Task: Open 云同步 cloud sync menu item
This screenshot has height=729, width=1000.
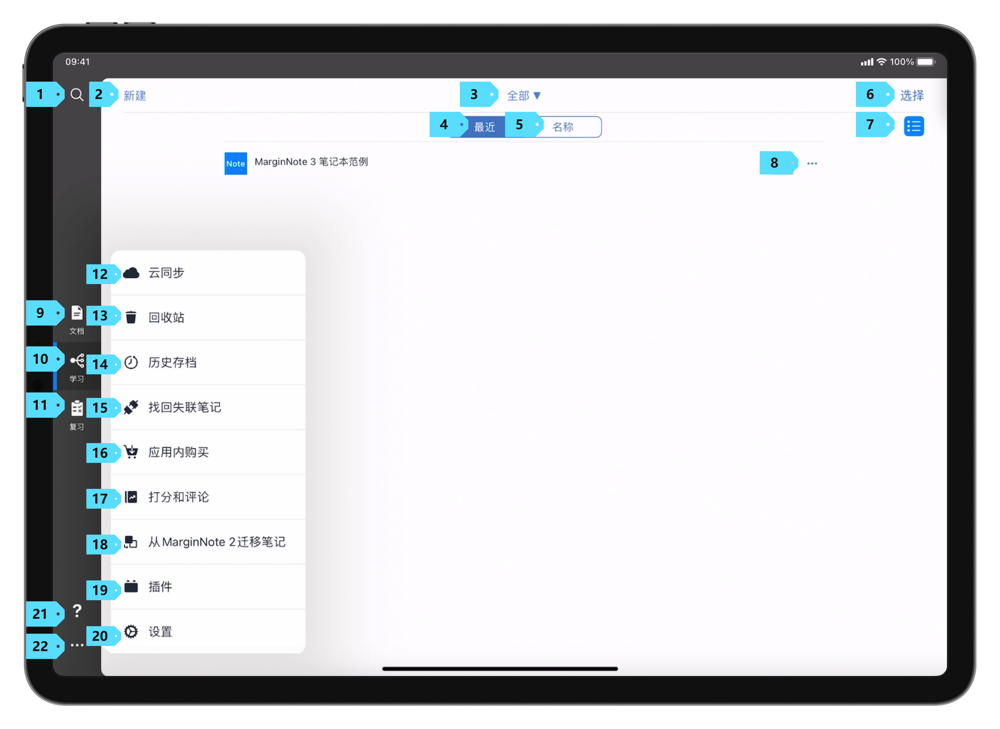Action: point(167,273)
